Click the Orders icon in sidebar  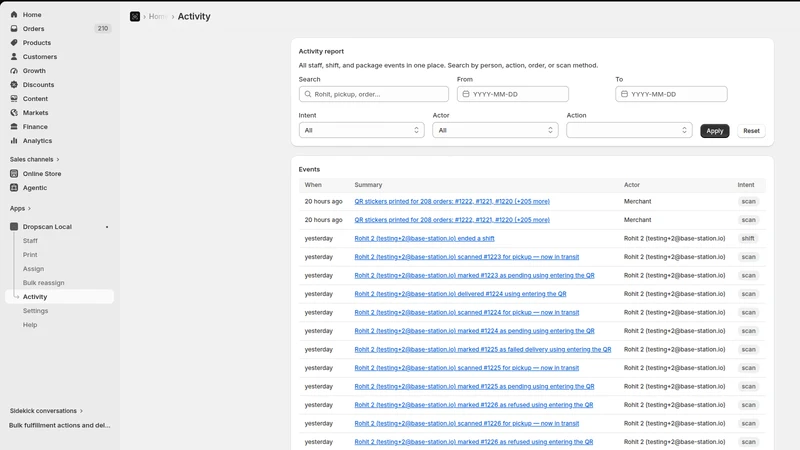14,29
